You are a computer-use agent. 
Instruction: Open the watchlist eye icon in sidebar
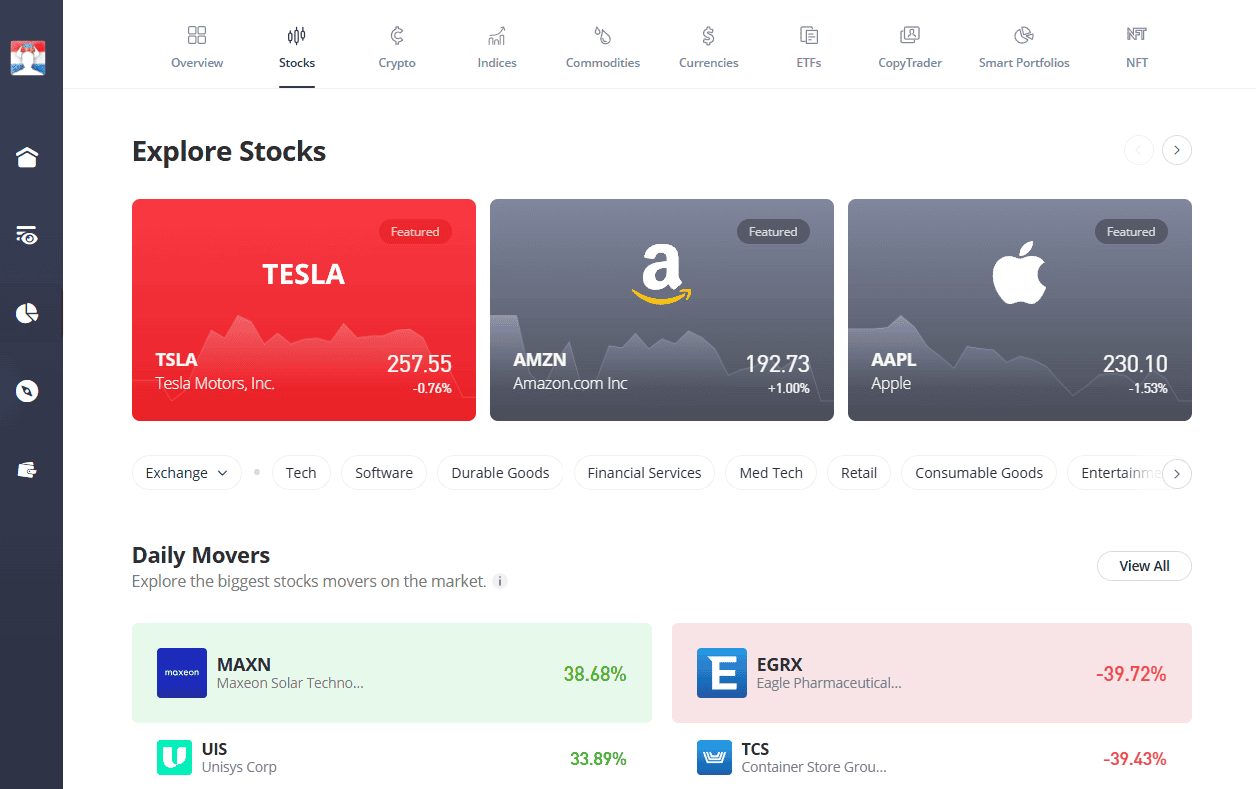[27, 236]
